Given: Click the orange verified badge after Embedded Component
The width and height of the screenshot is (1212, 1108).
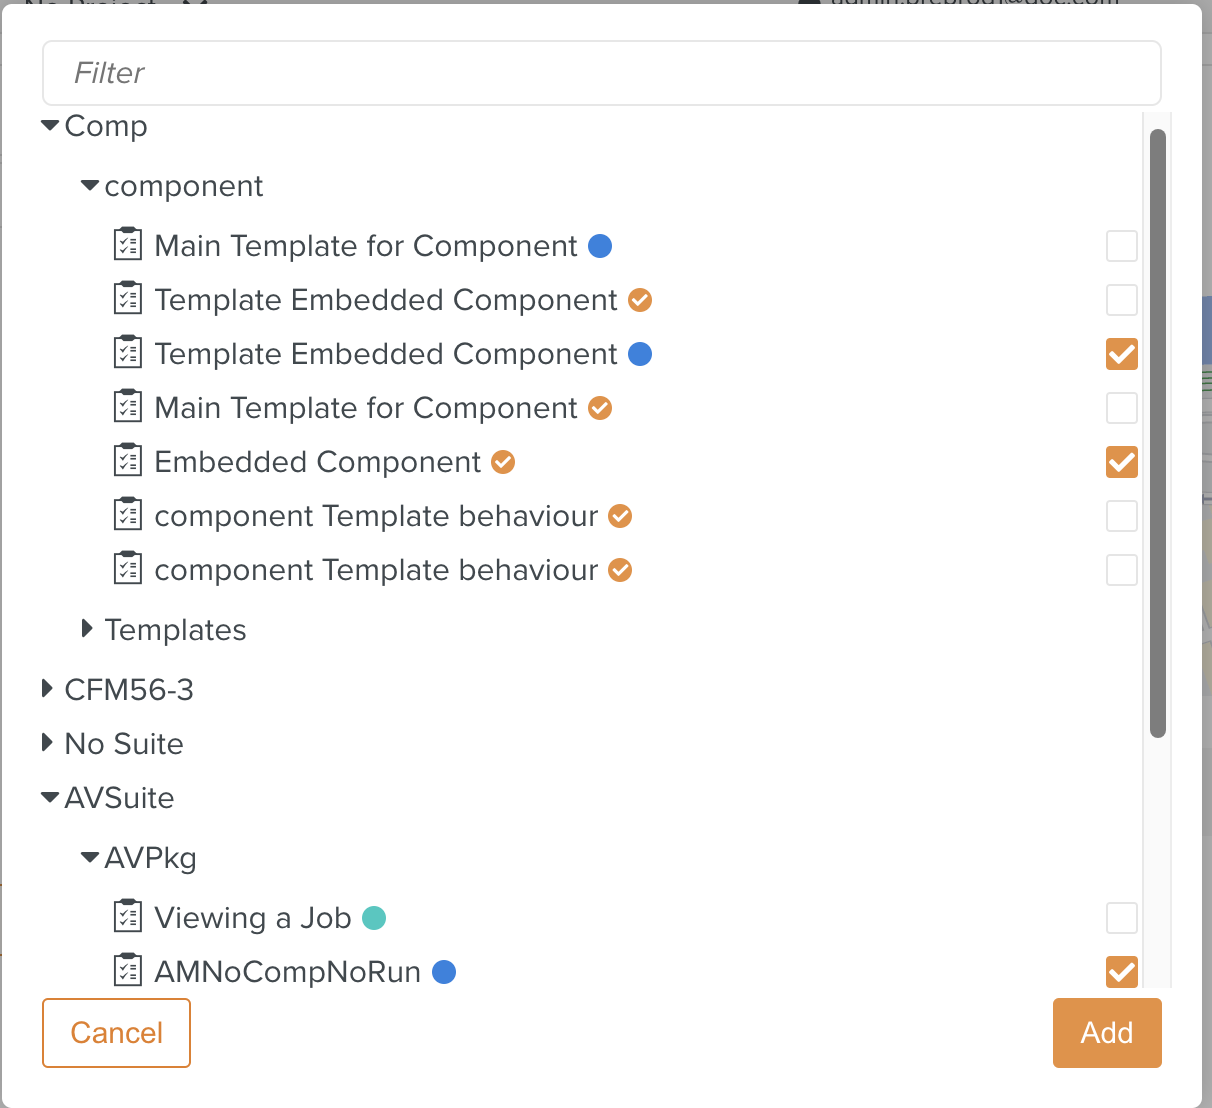Looking at the screenshot, I should 503,462.
